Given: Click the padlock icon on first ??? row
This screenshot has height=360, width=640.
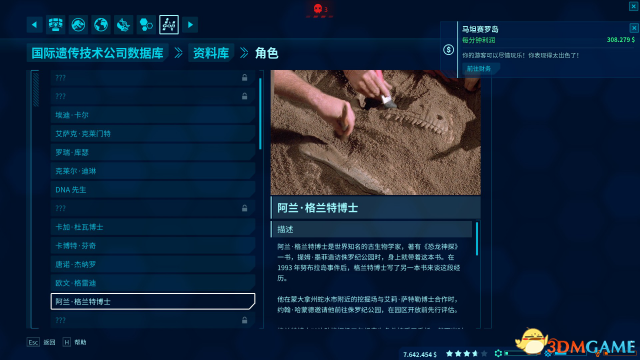Looking at the screenshot, I should click(x=244, y=78).
